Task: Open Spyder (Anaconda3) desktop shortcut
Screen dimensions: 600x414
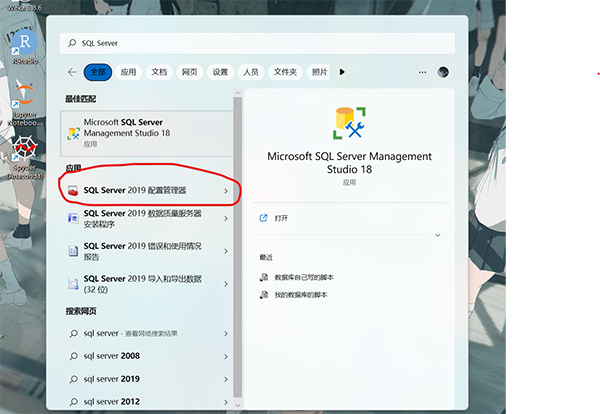Action: 24,158
